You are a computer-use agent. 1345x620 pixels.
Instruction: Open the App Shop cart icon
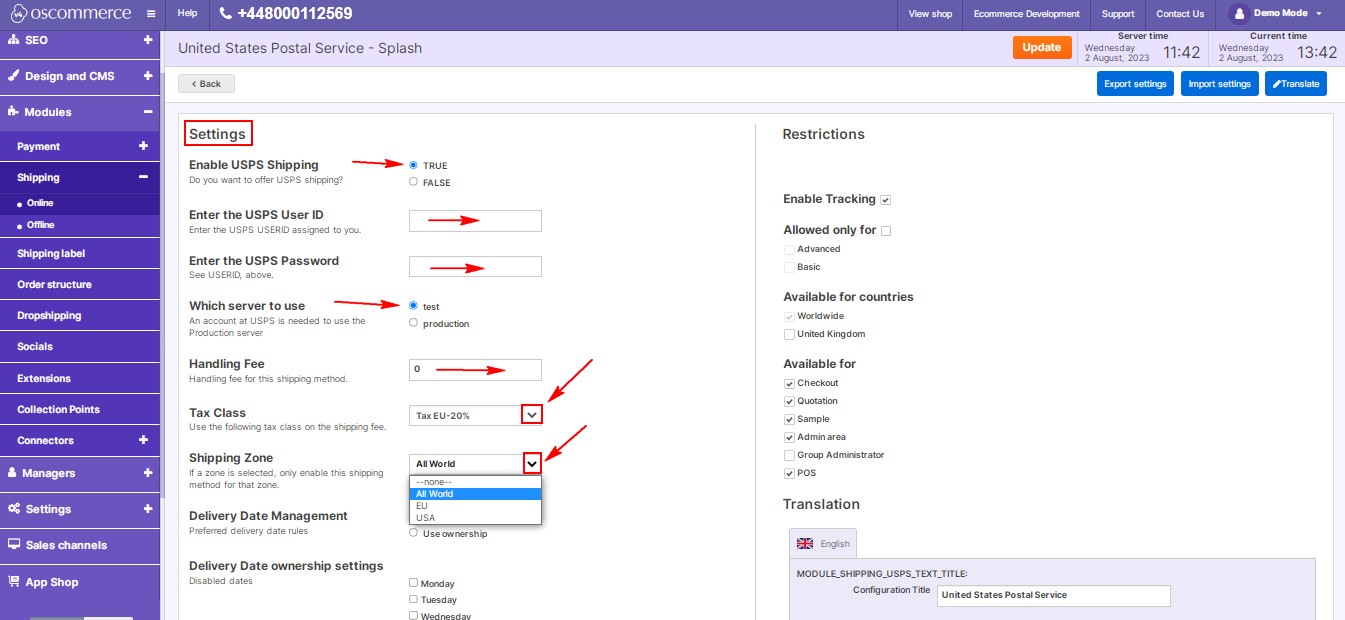pos(14,582)
